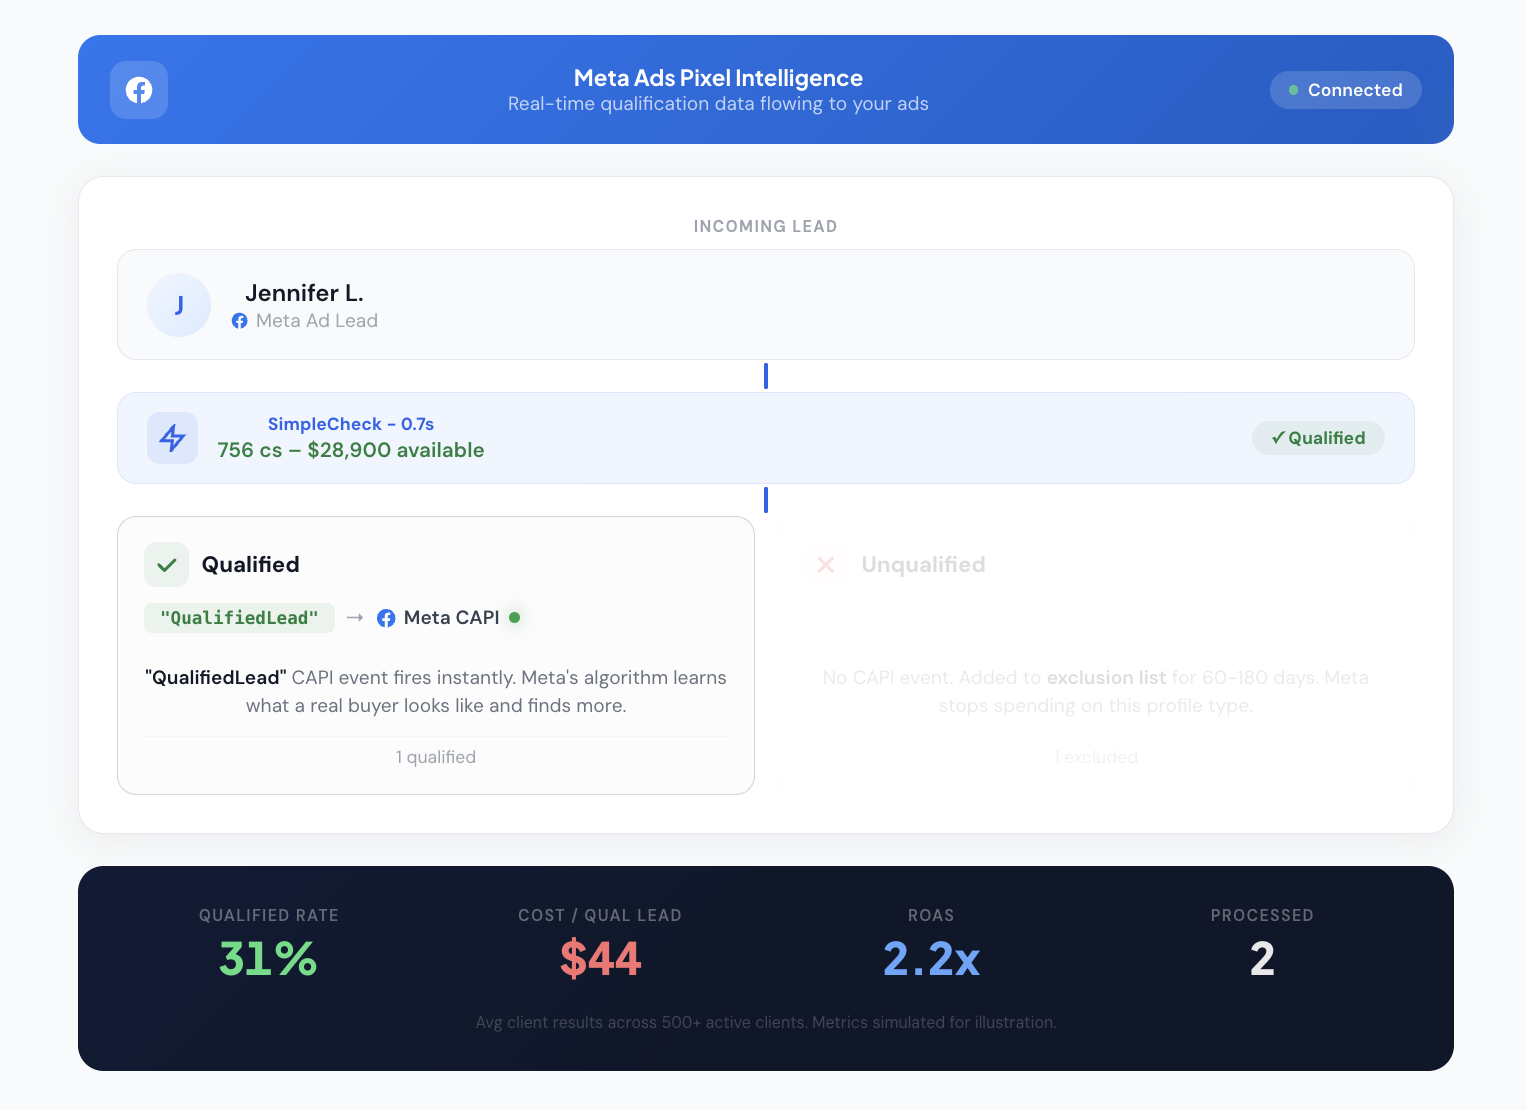1526x1110 pixels.
Task: Click the QUALIFIED RATE label
Action: [x=269, y=915]
